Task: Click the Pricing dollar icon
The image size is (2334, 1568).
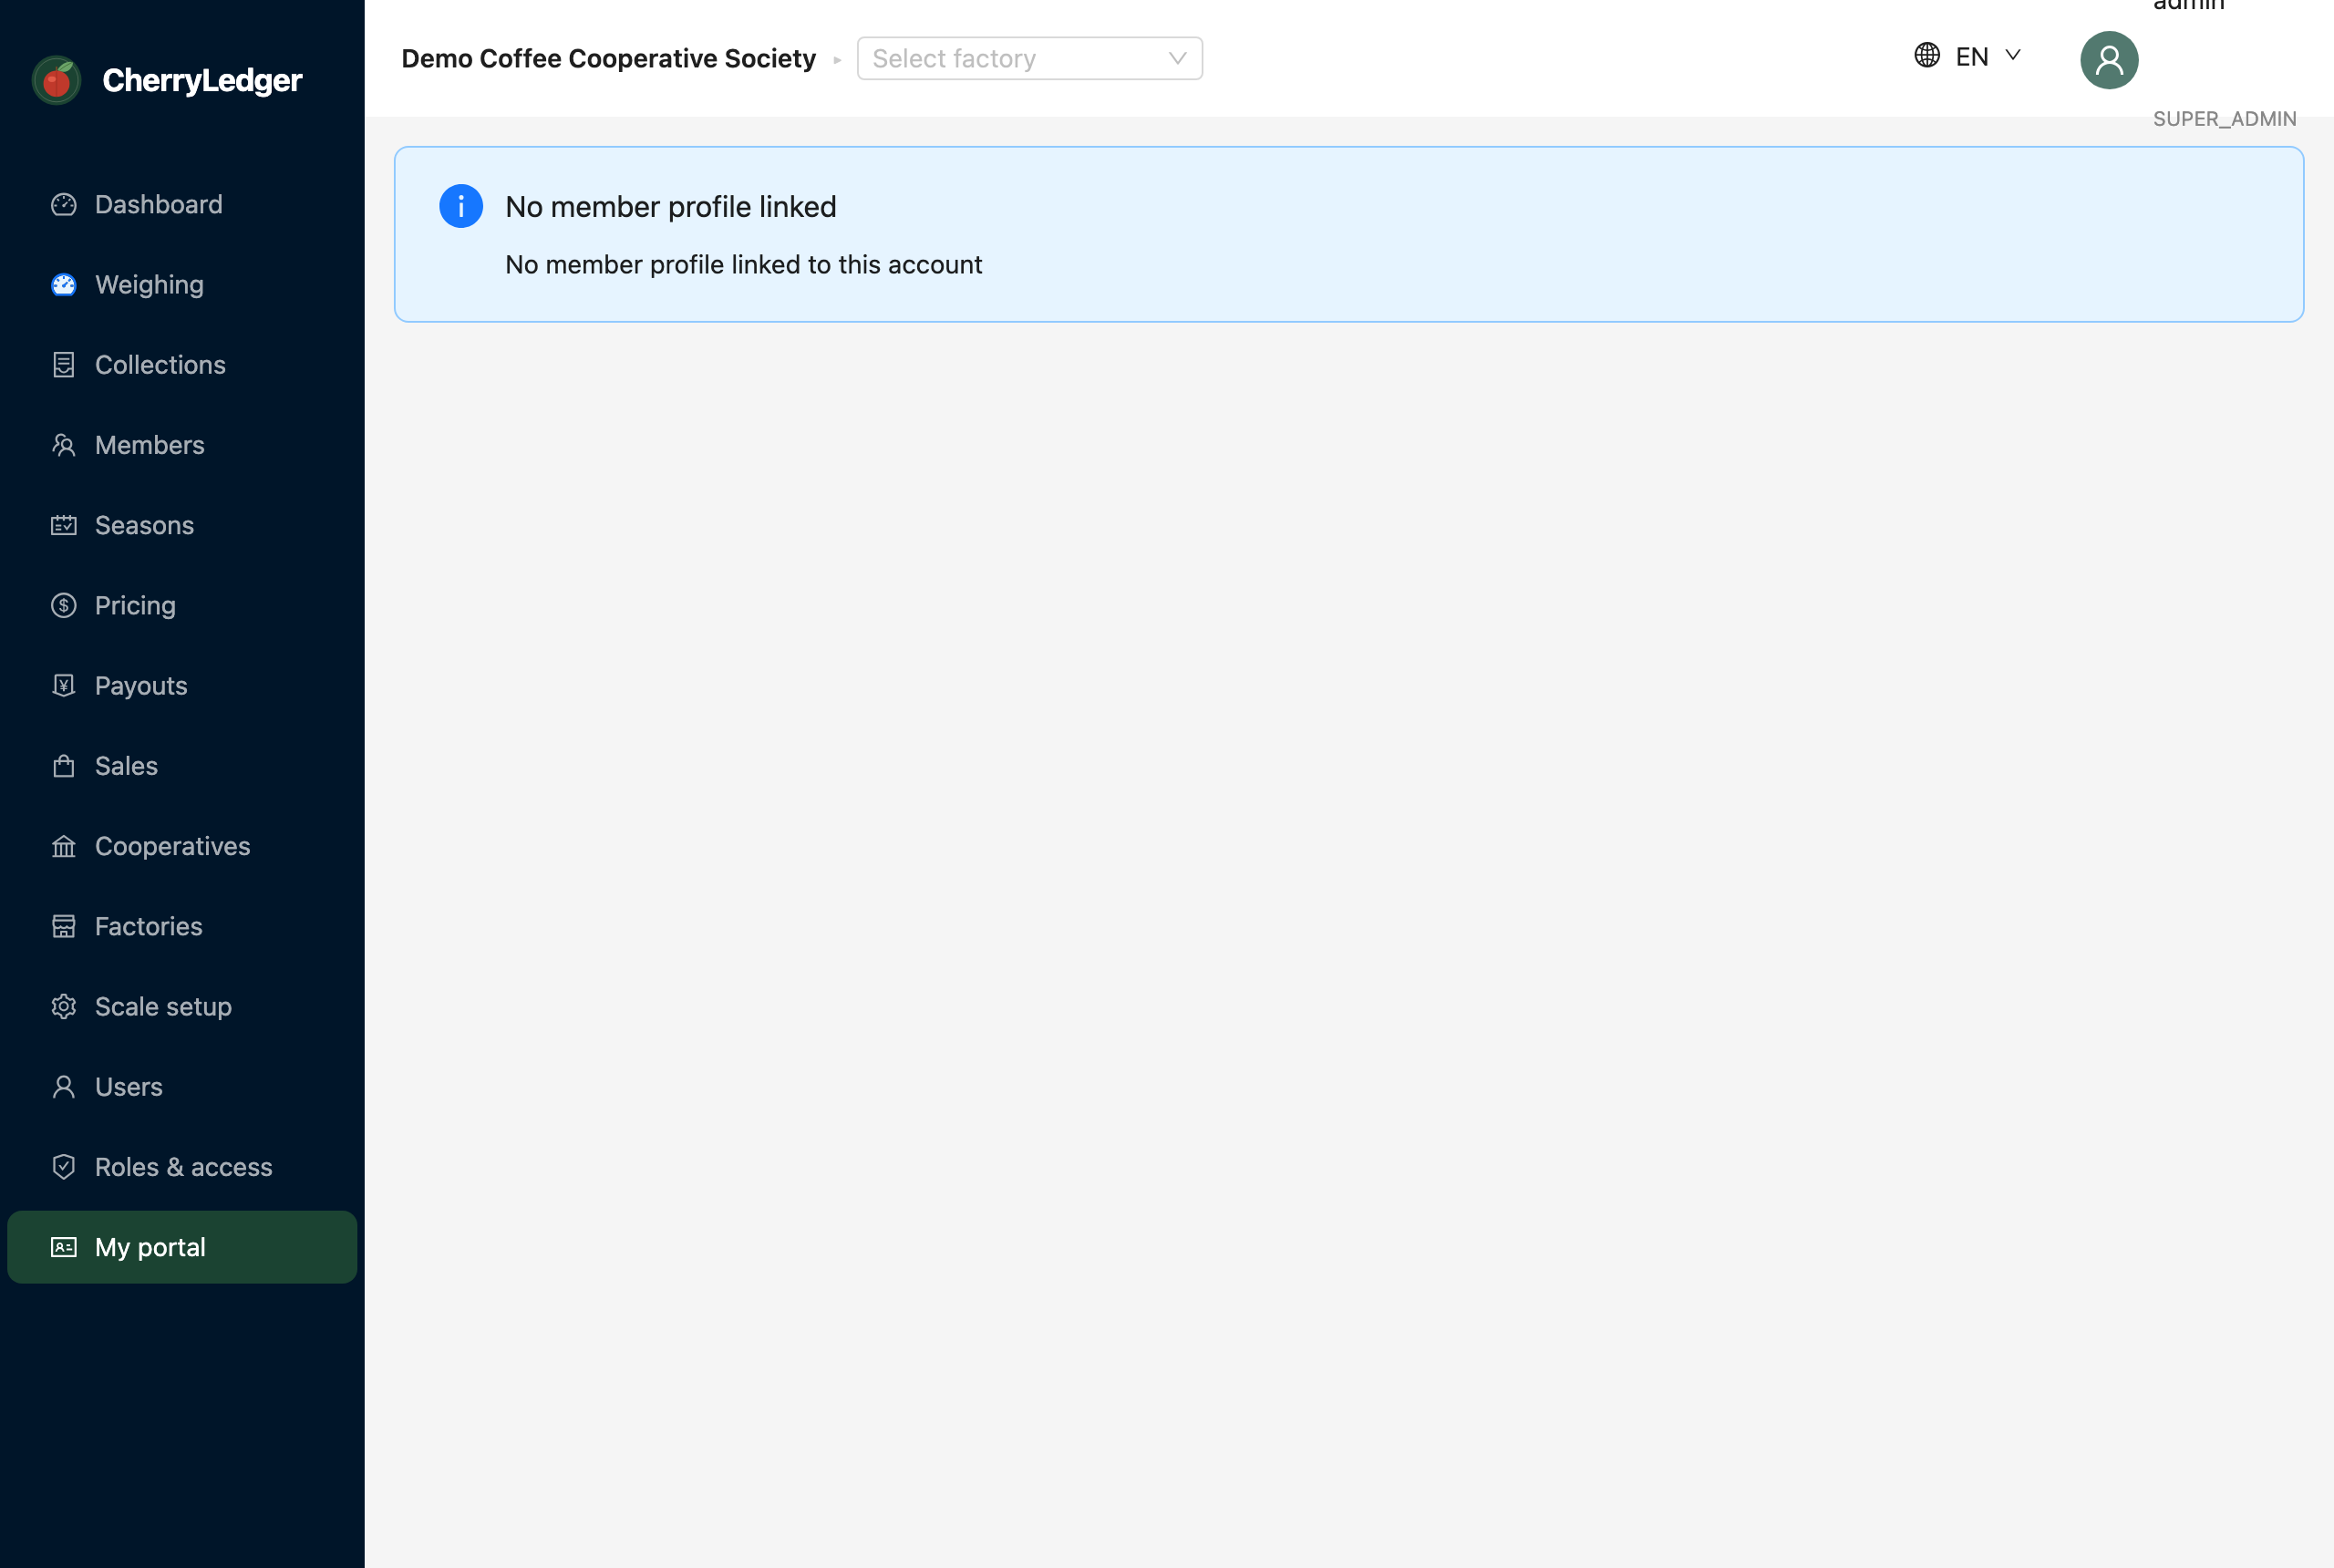Action: [64, 605]
